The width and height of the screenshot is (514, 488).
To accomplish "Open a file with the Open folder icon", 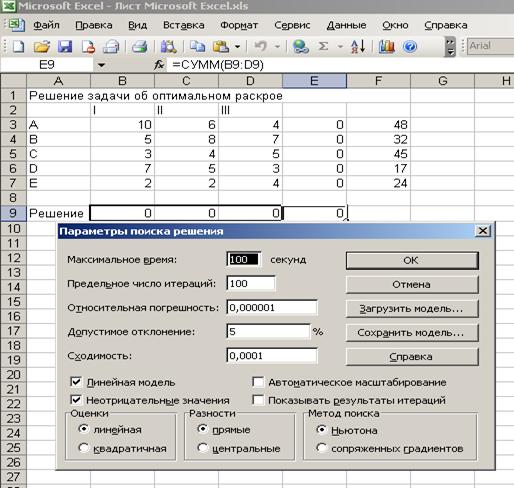I will 42,46.
